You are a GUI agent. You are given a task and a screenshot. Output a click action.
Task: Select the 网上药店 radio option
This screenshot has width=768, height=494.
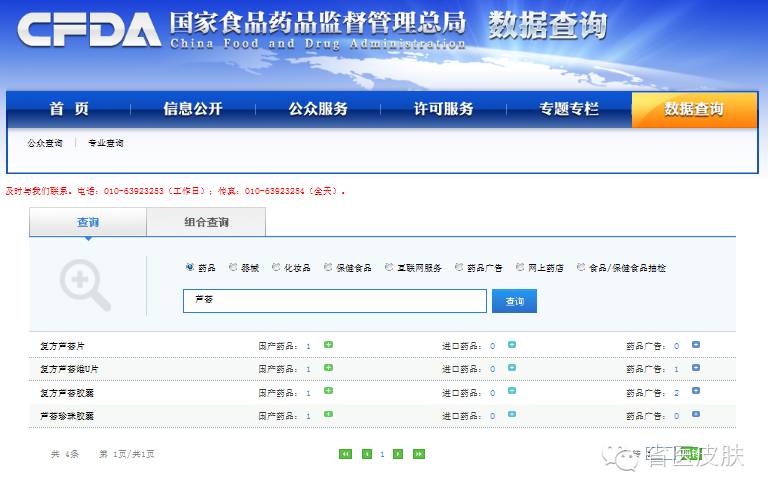520,267
